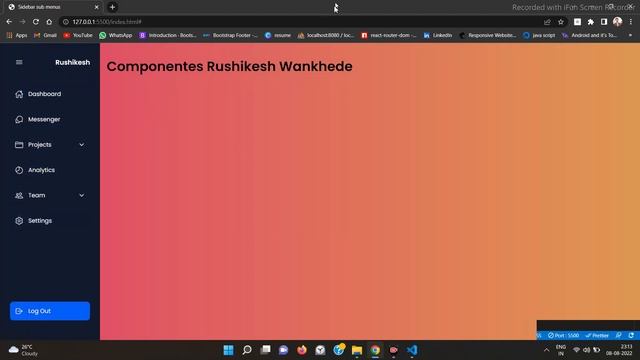This screenshot has width=640, height=360.
Task: Expand the Team submenu chevron
Action: (82, 195)
